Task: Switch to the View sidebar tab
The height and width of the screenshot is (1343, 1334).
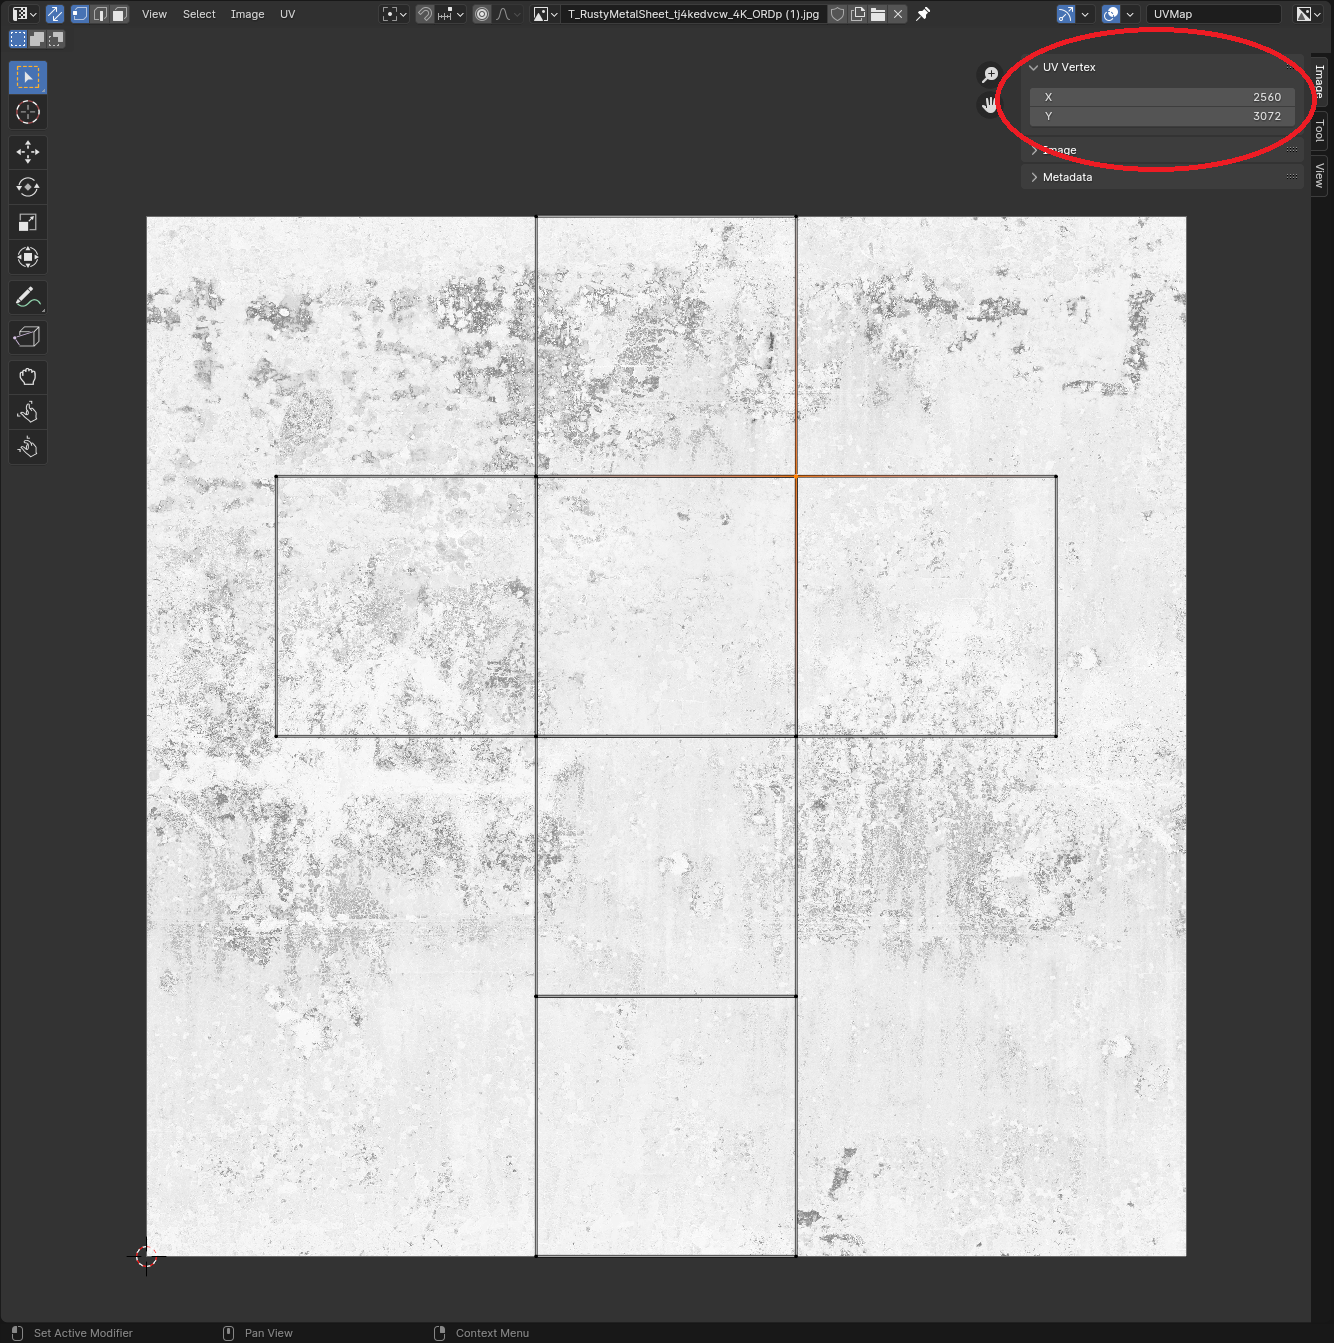Action: 1319,175
